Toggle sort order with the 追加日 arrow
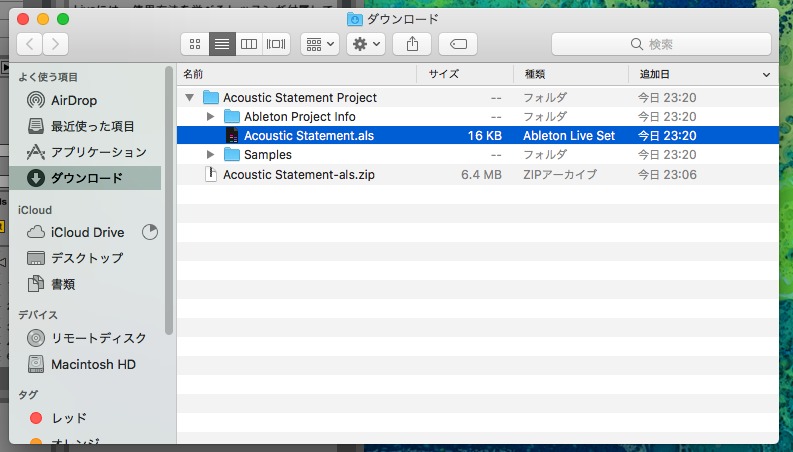 tap(766, 75)
